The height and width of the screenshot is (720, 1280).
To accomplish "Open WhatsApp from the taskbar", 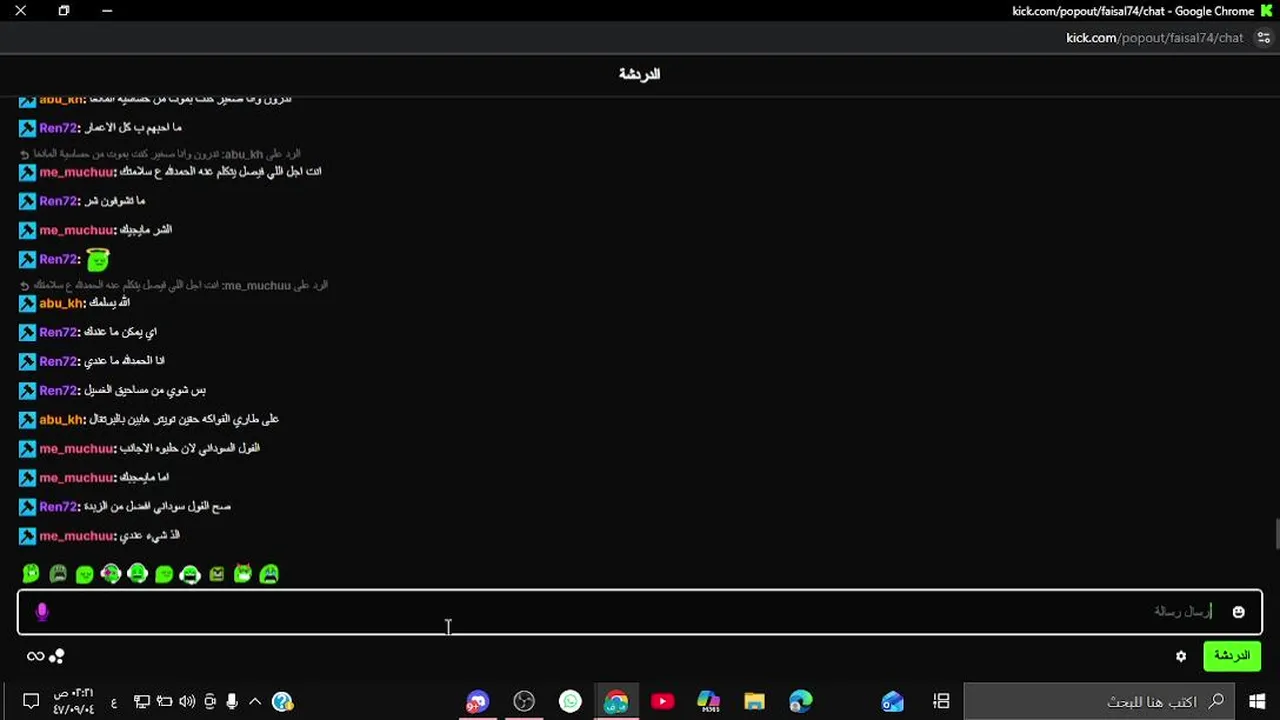I will (x=570, y=702).
